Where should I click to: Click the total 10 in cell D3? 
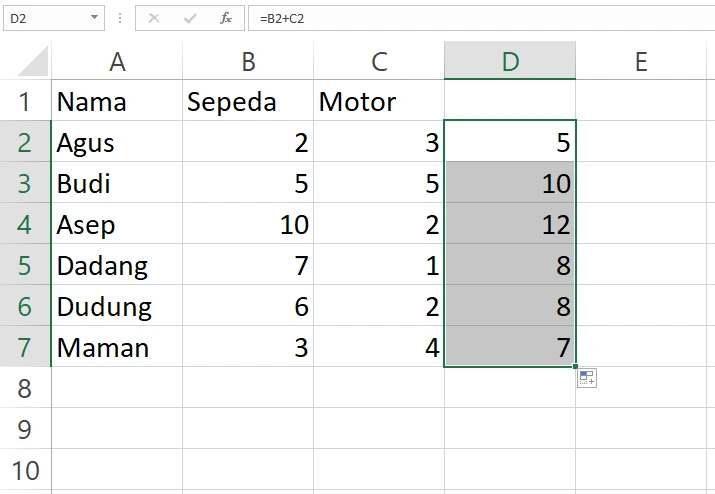[510, 183]
